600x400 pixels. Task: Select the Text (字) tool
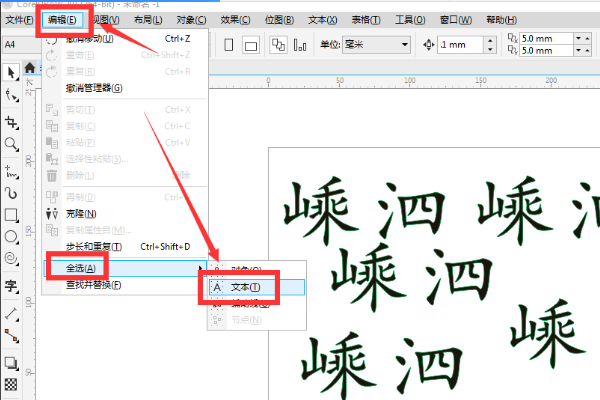11,287
